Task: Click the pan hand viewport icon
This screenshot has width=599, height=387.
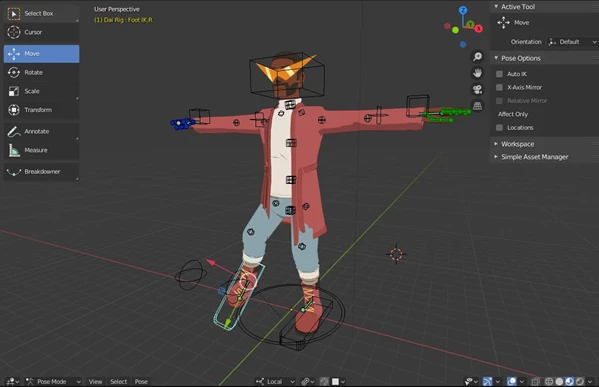Action: 477,73
